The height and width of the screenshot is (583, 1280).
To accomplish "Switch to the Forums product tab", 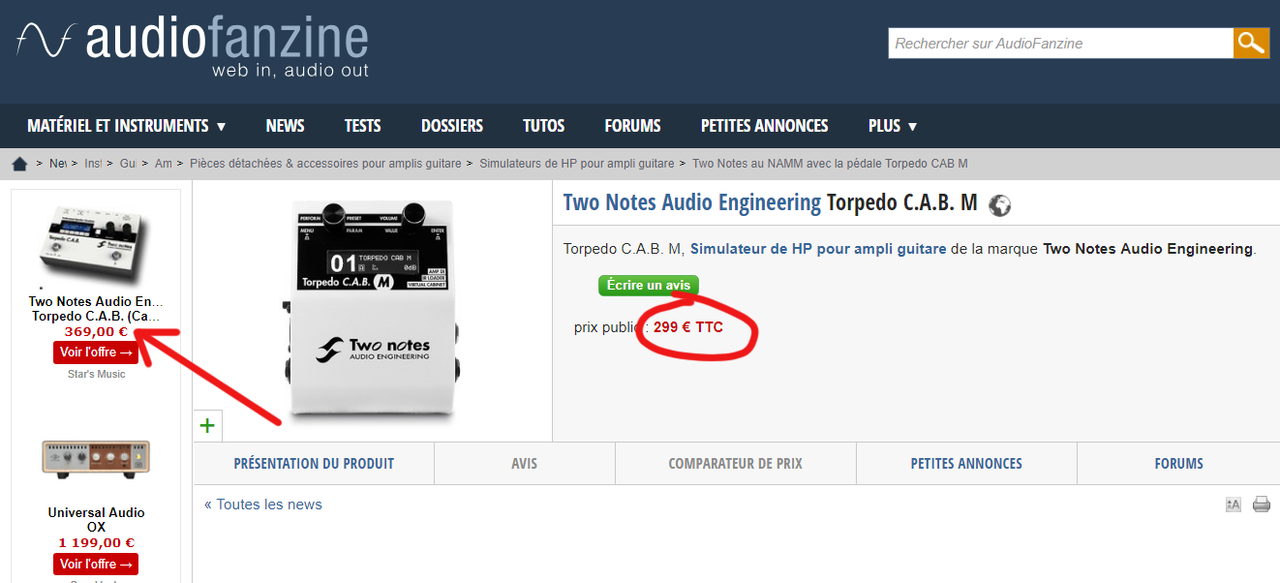I will point(1179,464).
